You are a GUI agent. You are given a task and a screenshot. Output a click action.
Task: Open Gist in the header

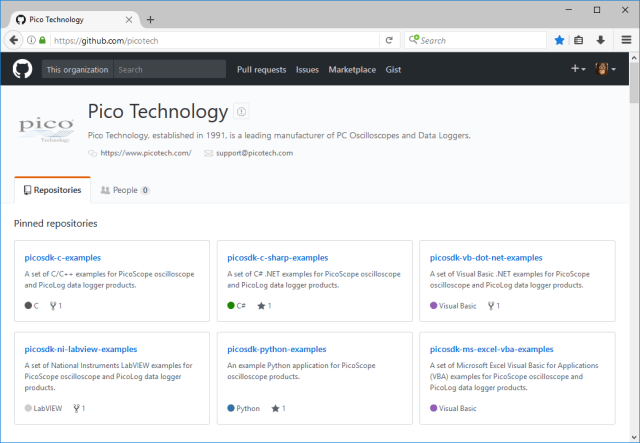pos(393,69)
